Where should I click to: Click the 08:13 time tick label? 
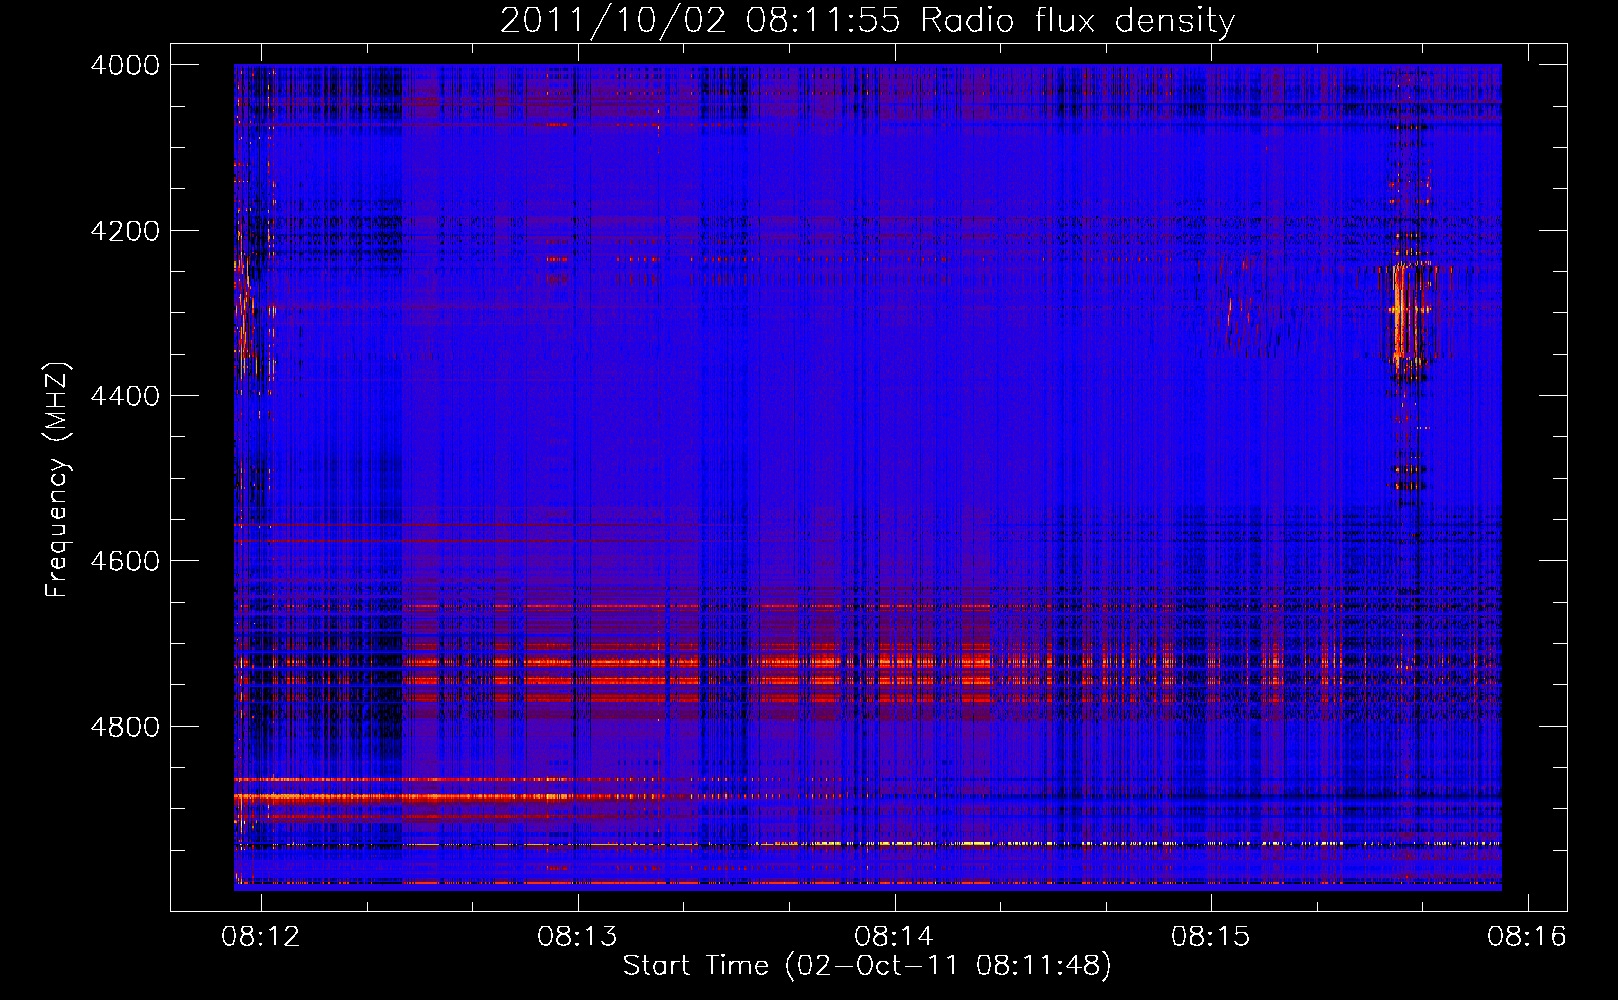tap(577, 937)
